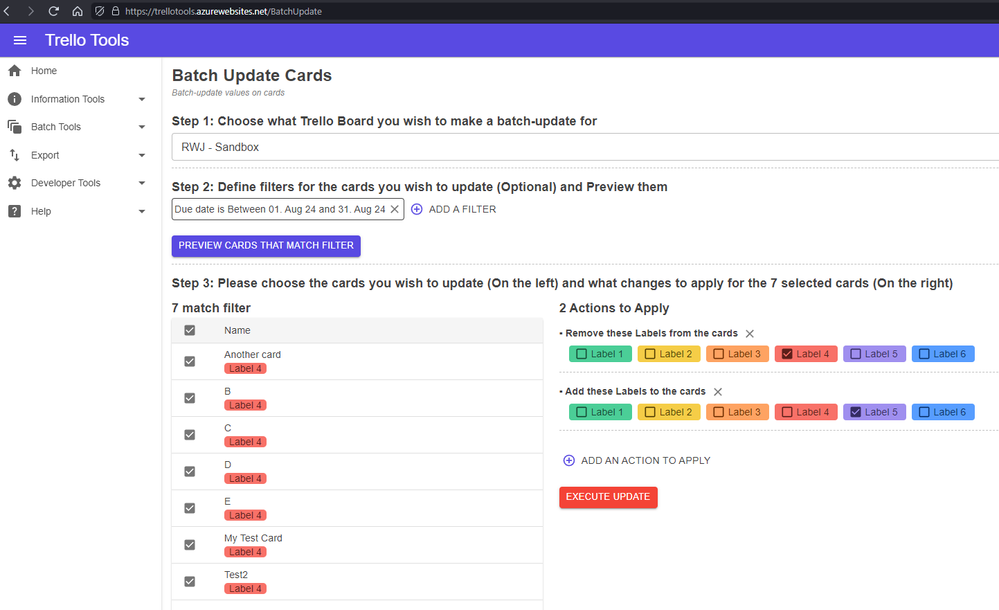
Task: Select orange Label 3 in Remove these Labels
Action: click(737, 354)
